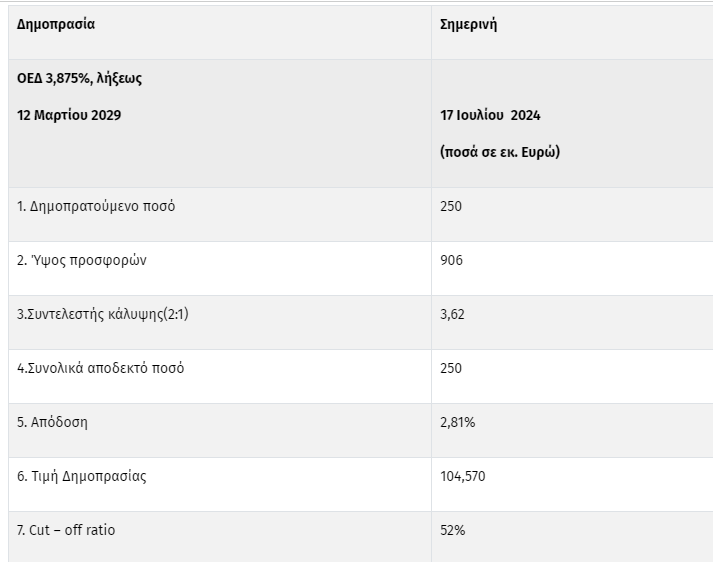Viewport: 713px width, 562px height.
Task: Select the '2. Ύψος προσφορών' row label
Action: [81, 260]
